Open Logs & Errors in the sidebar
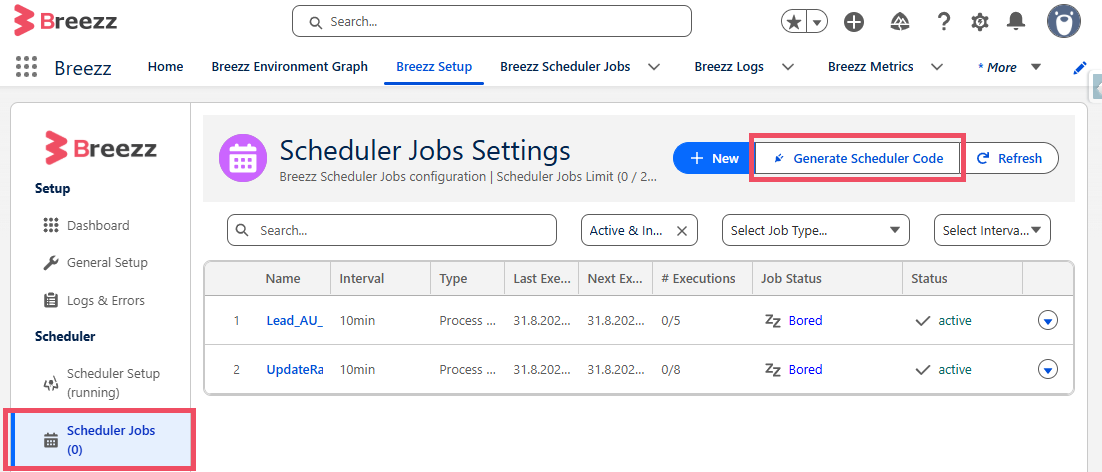Image resolution: width=1102 pixels, height=472 pixels. [x=94, y=301]
